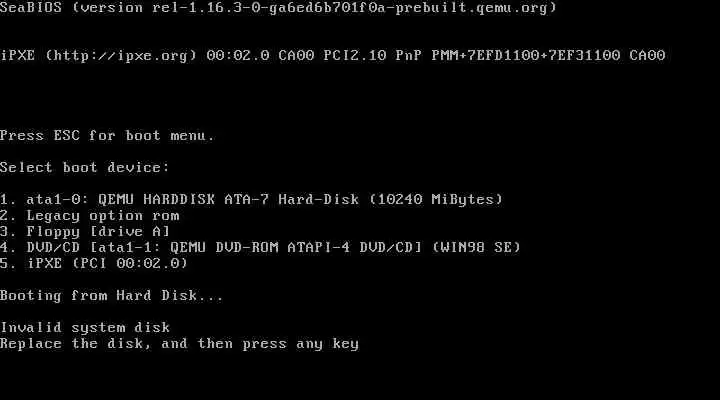This screenshot has height=400, width=720.
Task: Click the PCI2.10 text in iPXE line
Action: click(355, 56)
